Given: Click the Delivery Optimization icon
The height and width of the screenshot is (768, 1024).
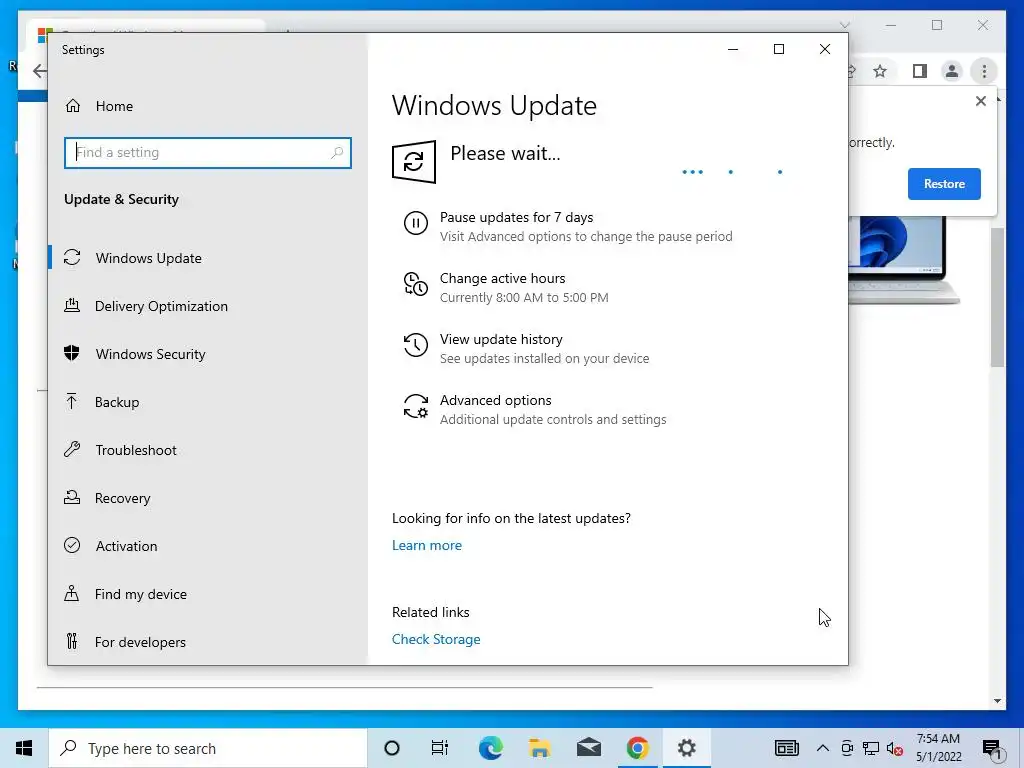Looking at the screenshot, I should tap(72, 305).
